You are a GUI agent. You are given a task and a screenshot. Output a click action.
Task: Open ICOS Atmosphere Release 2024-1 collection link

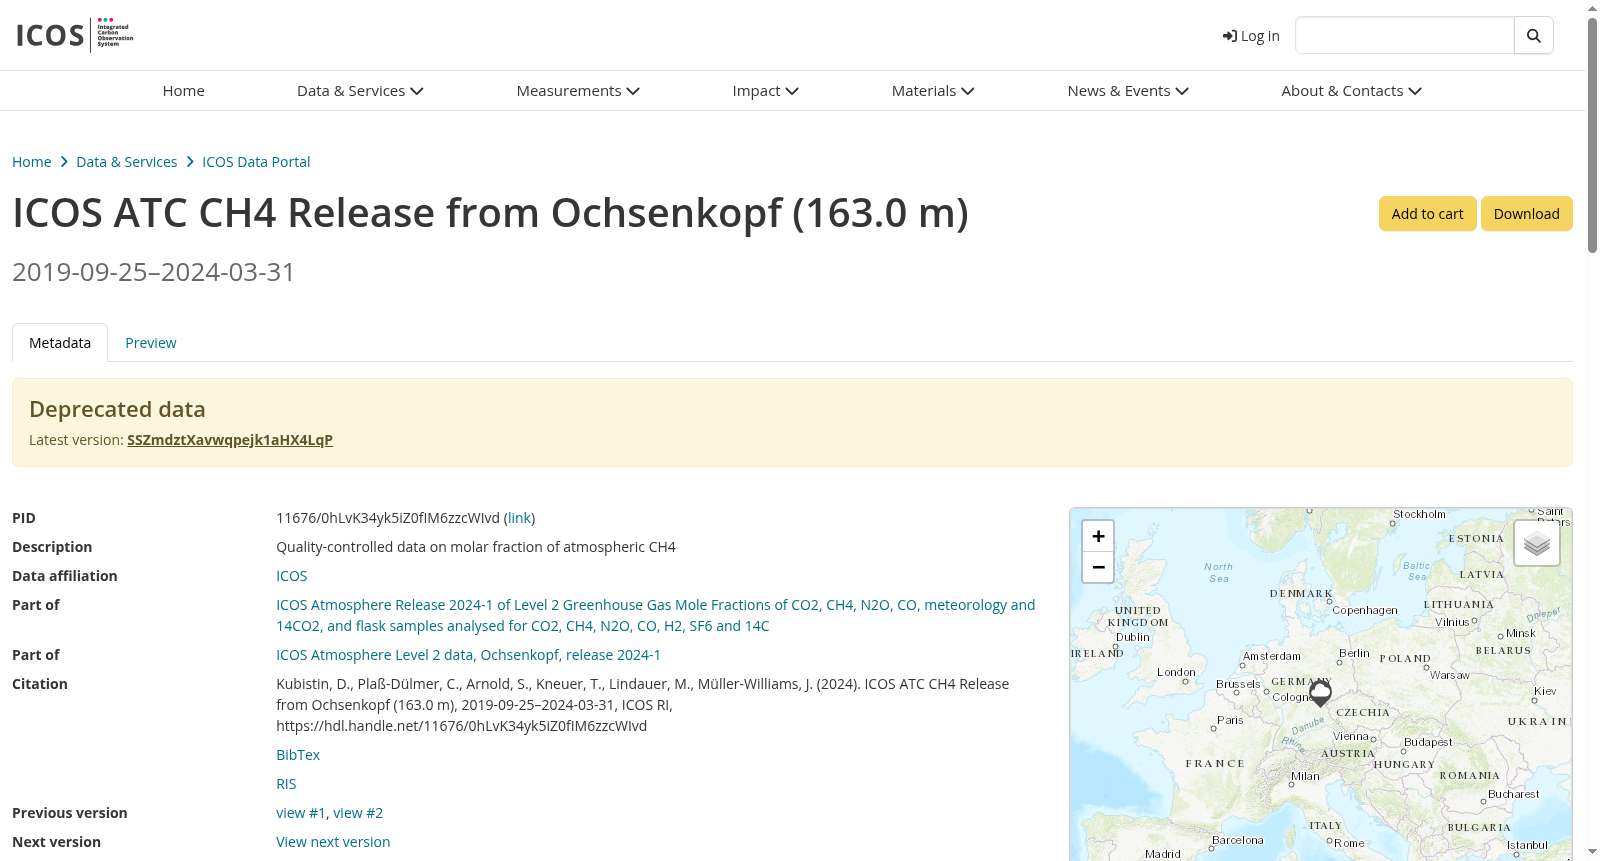[656, 615]
